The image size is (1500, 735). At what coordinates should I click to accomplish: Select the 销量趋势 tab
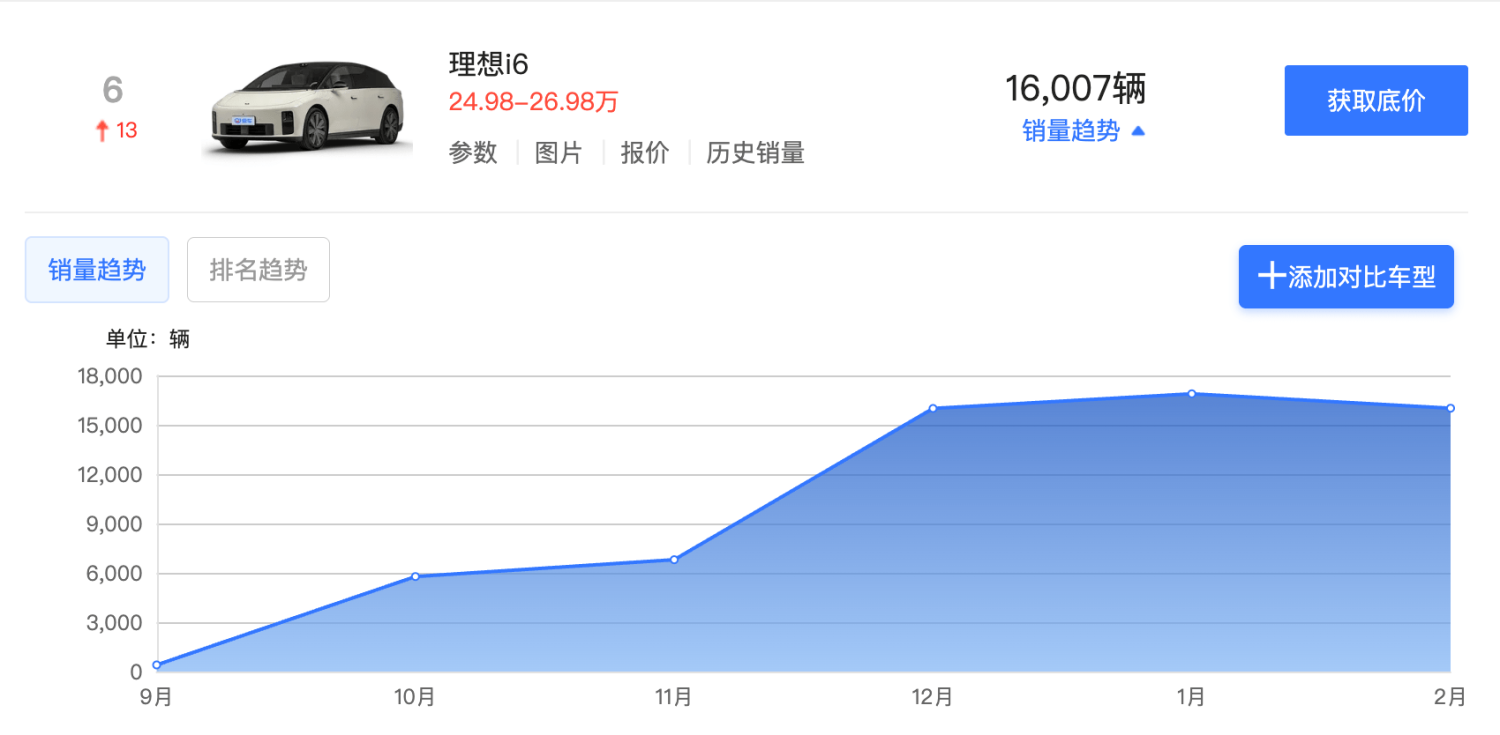[97, 270]
